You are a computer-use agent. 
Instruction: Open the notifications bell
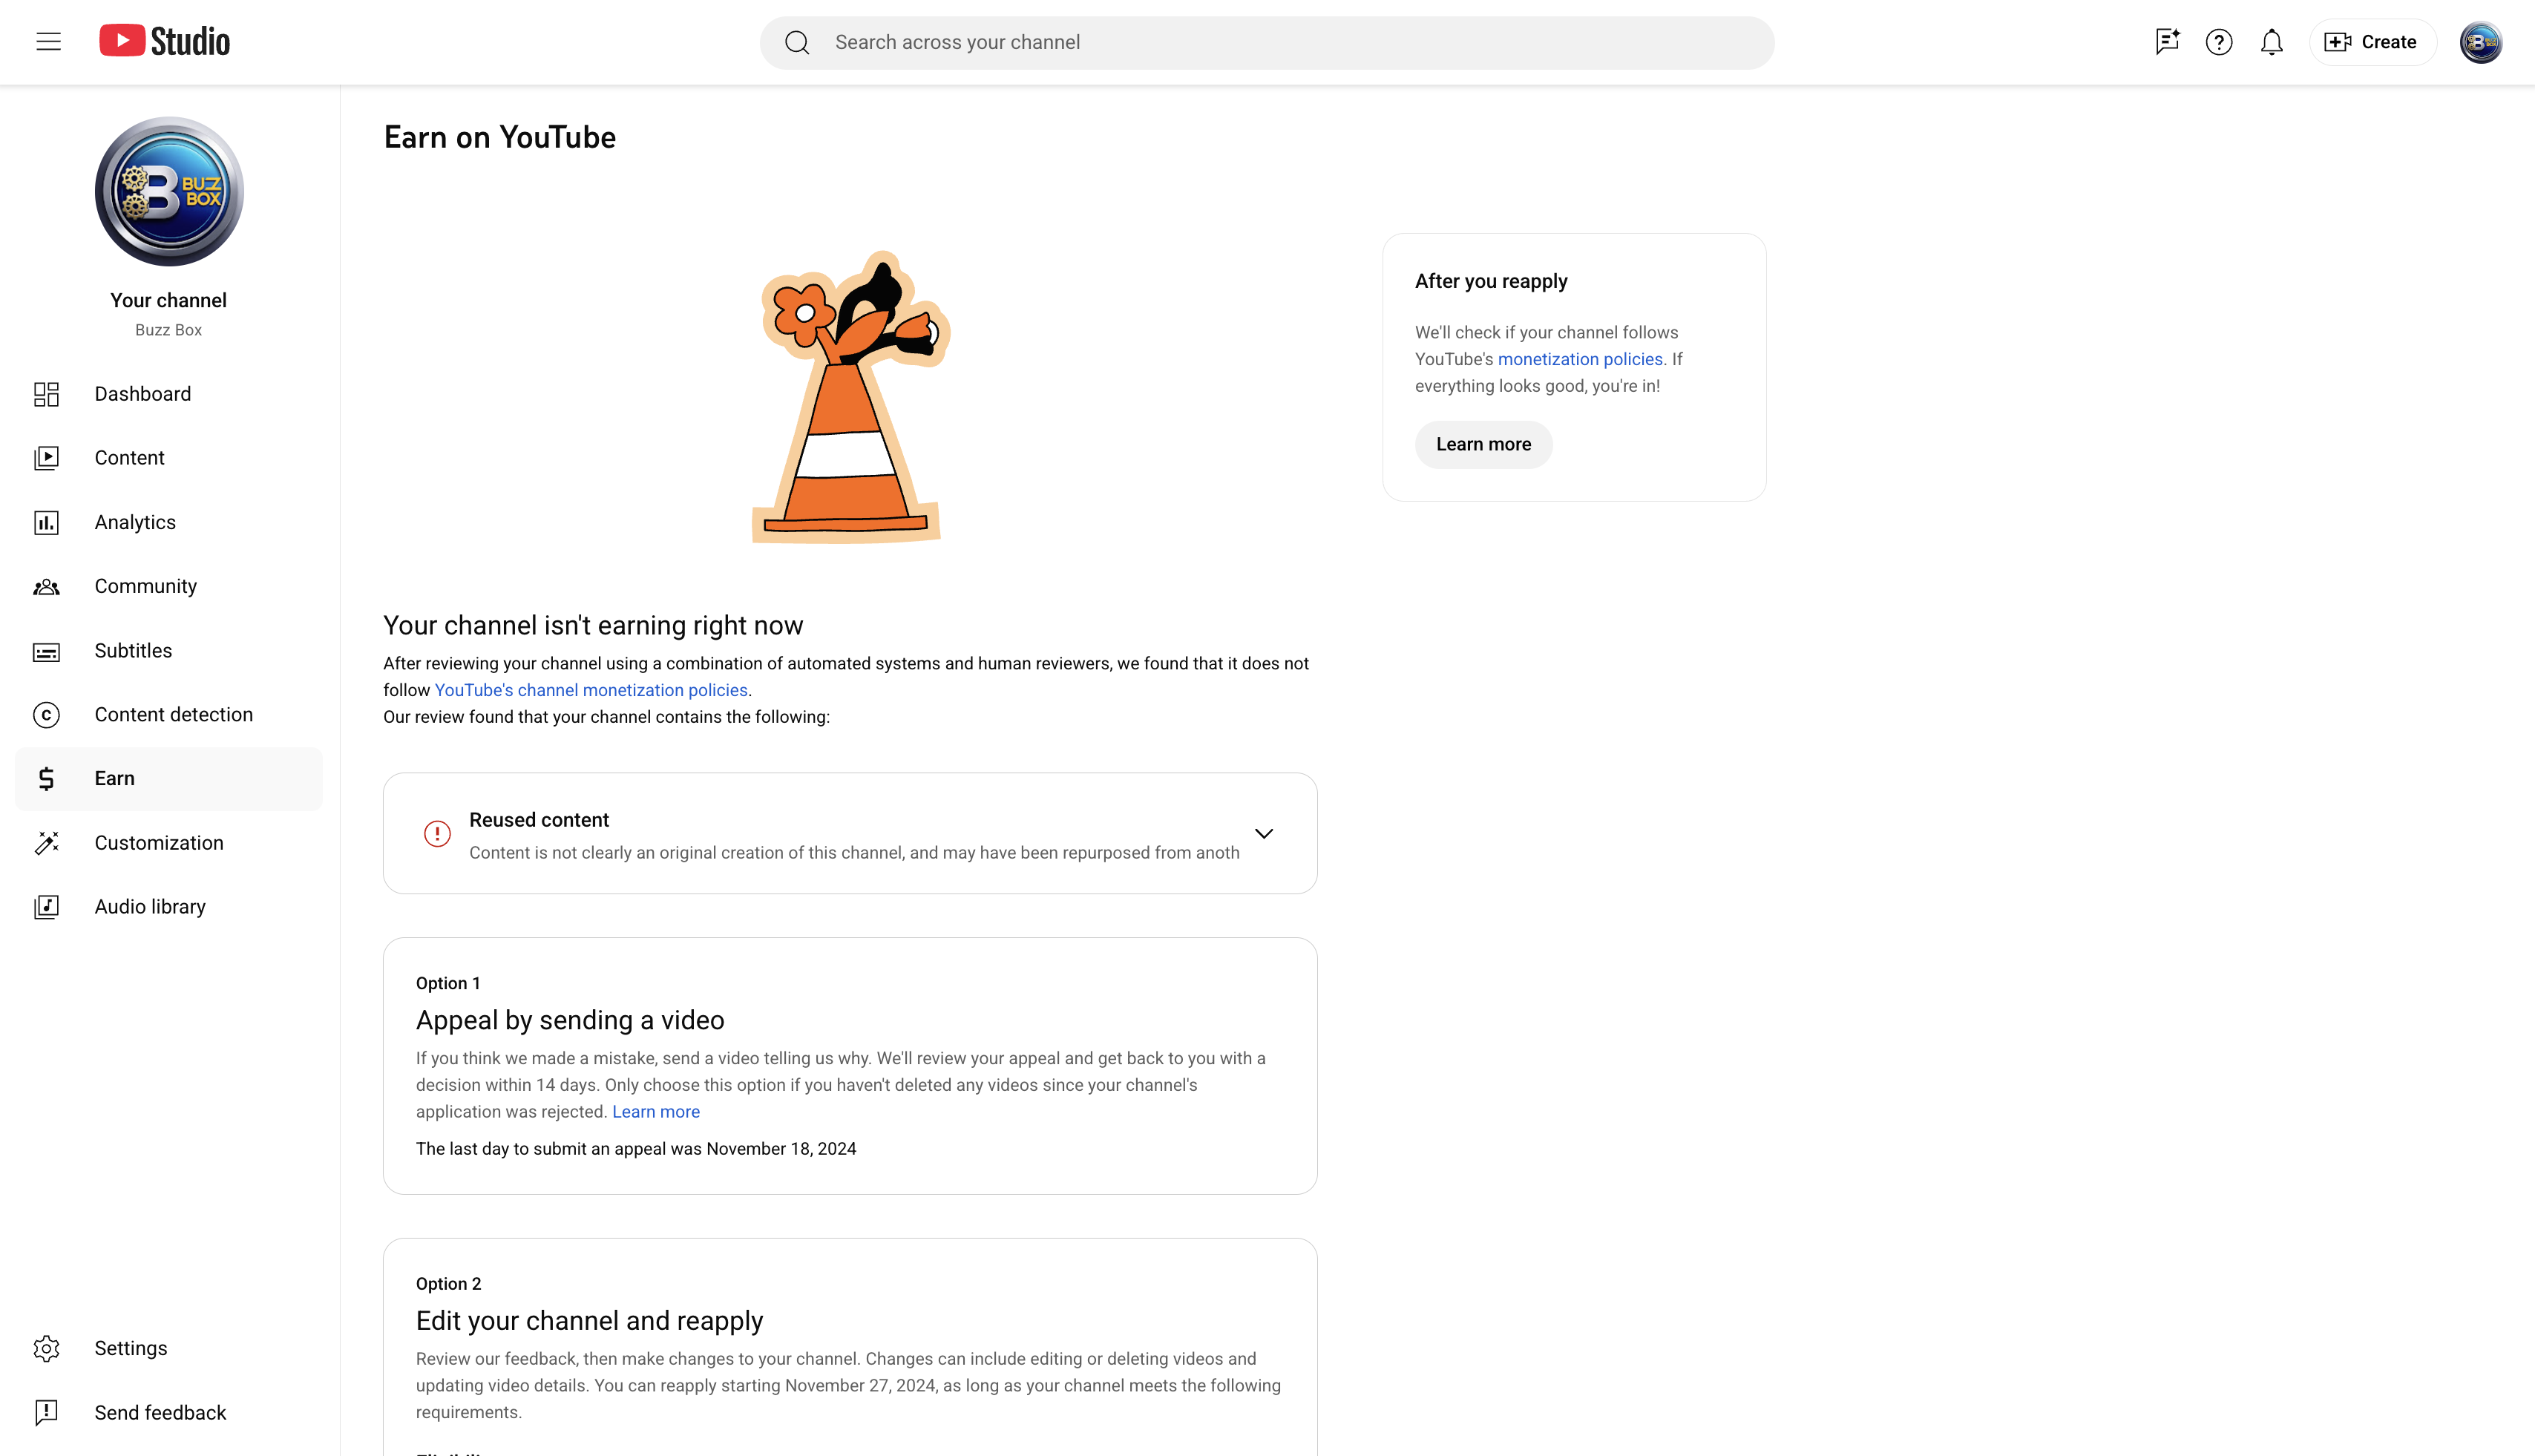(2272, 42)
